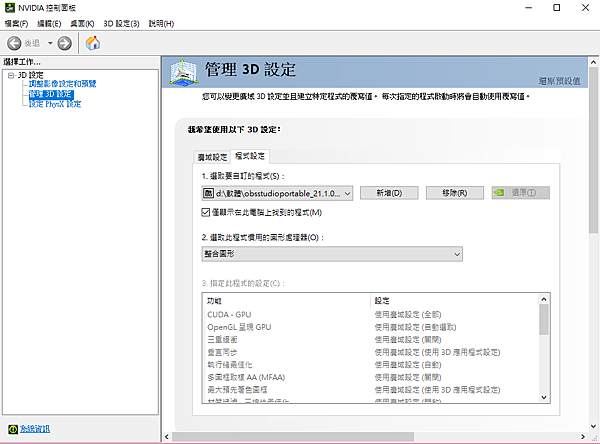Select the OpenGL 呈現 GPU row
The image size is (600, 444).
pyautogui.click(x=370, y=327)
